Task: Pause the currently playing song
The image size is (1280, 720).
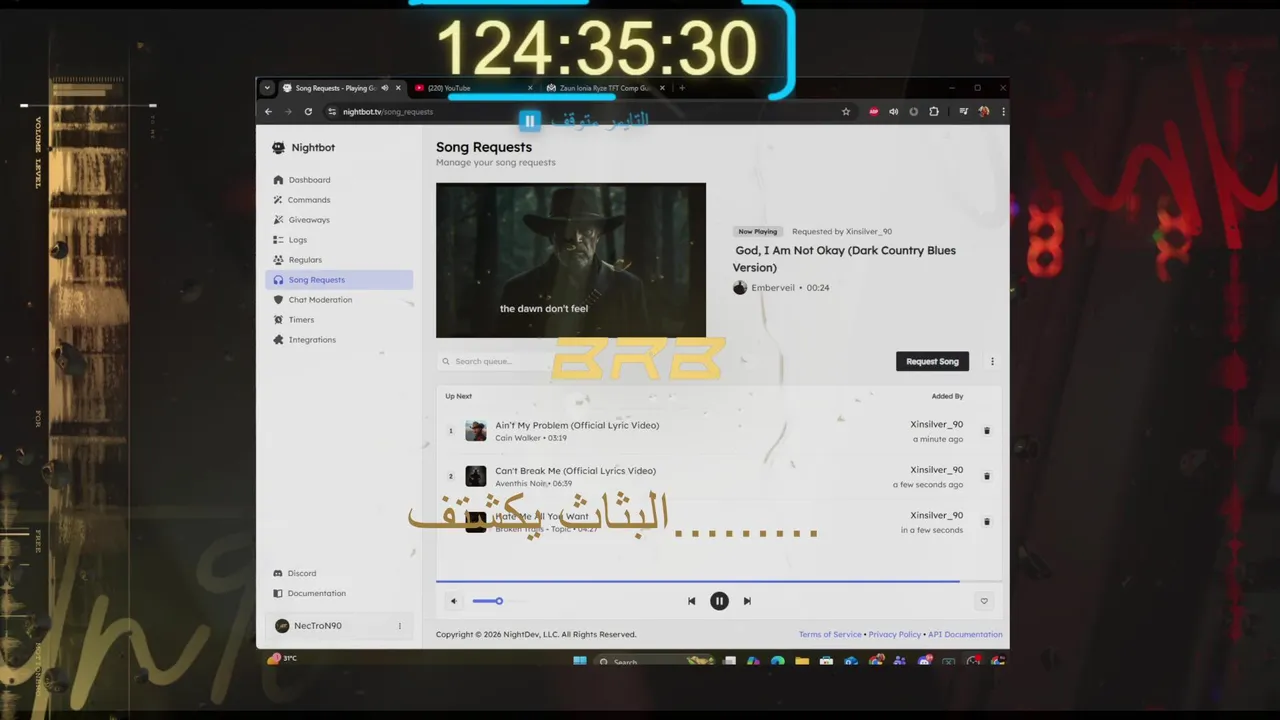Action: point(719,601)
